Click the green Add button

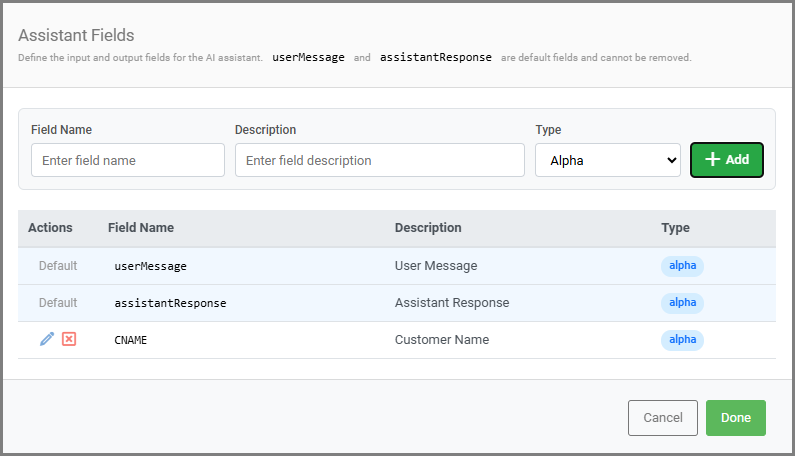727,160
